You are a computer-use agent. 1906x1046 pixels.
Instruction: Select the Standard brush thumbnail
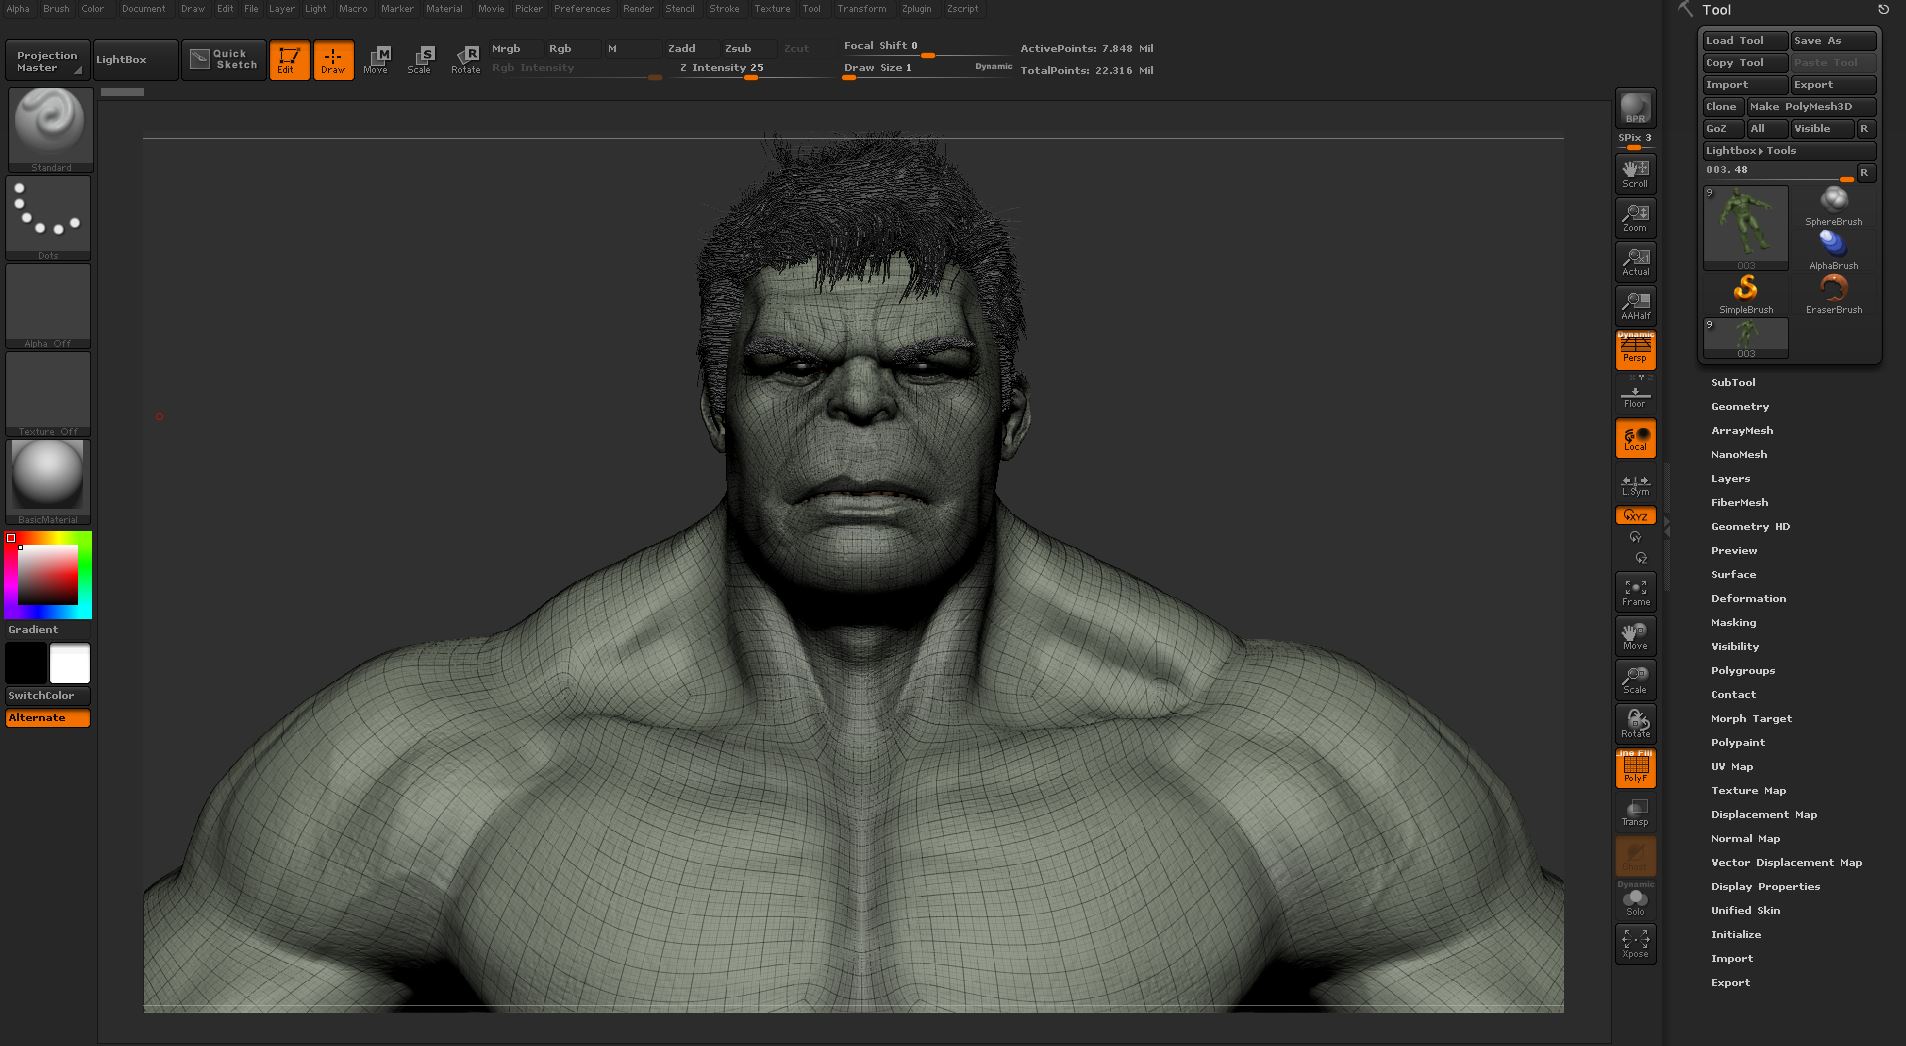pyautogui.click(x=50, y=130)
